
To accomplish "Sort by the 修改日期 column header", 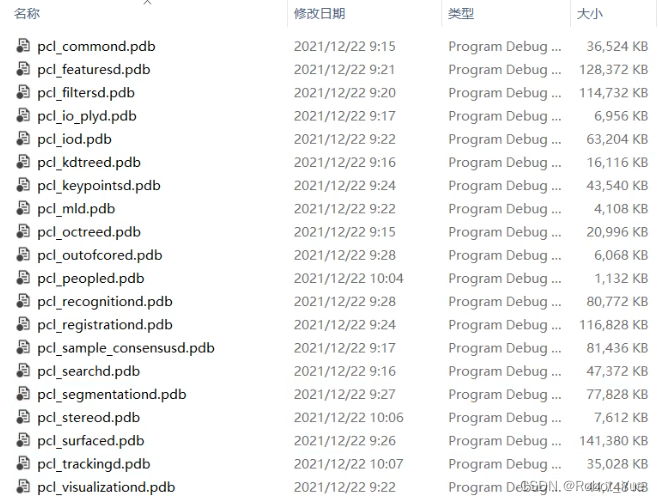I will 319,13.
